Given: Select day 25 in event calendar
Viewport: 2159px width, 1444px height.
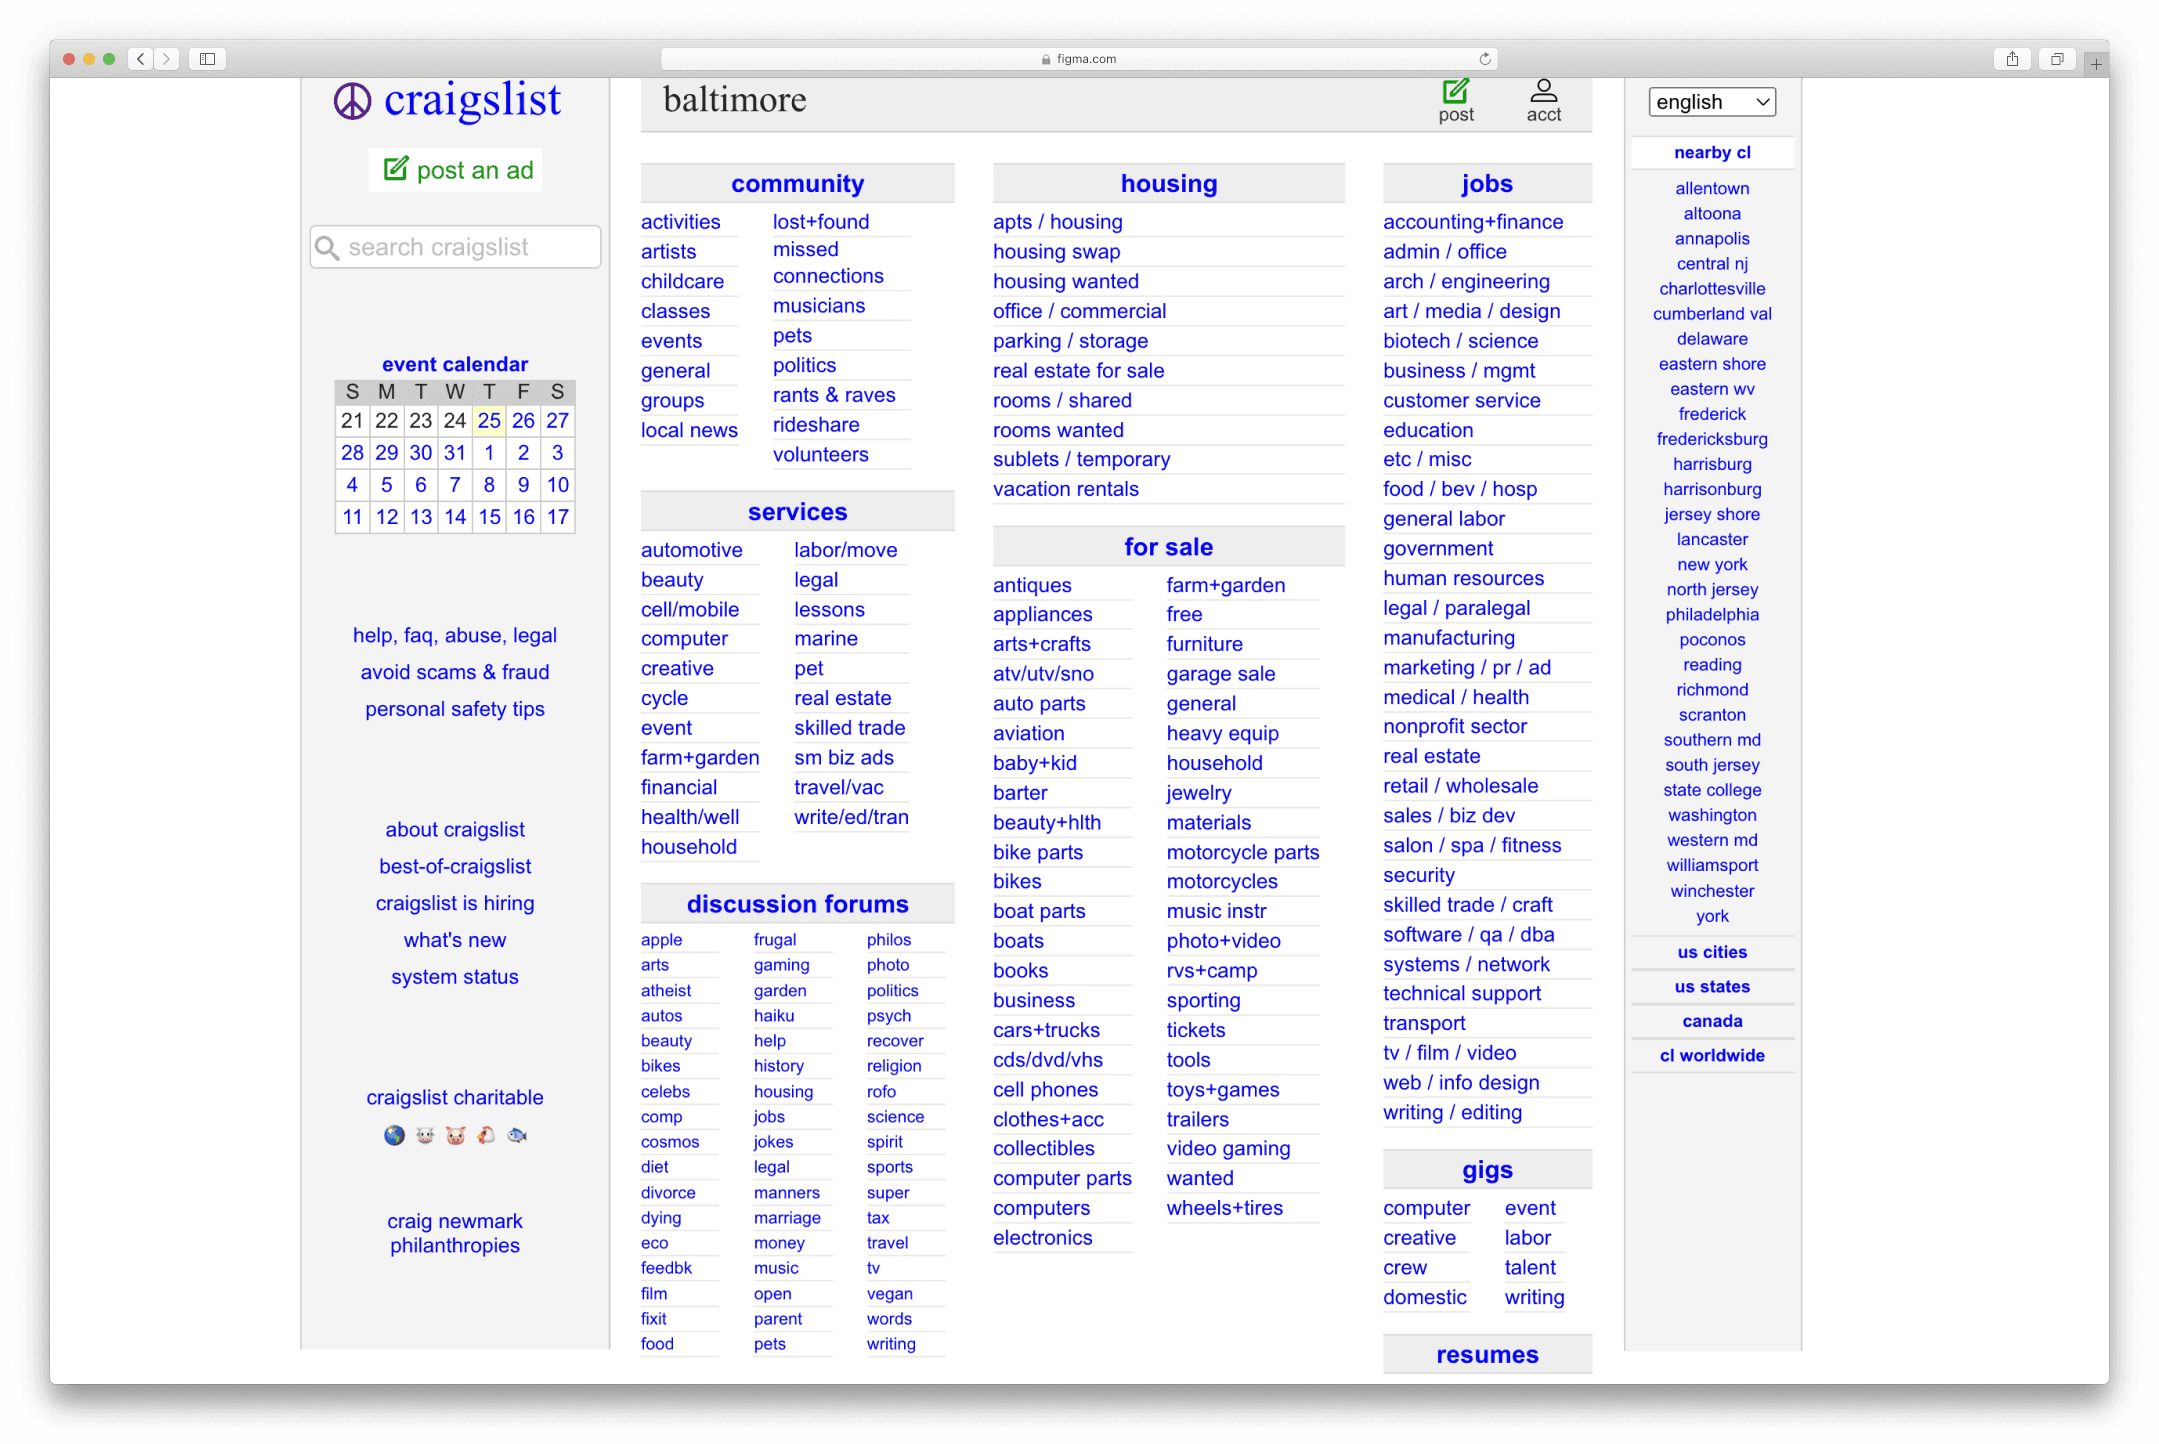Looking at the screenshot, I should [489, 420].
